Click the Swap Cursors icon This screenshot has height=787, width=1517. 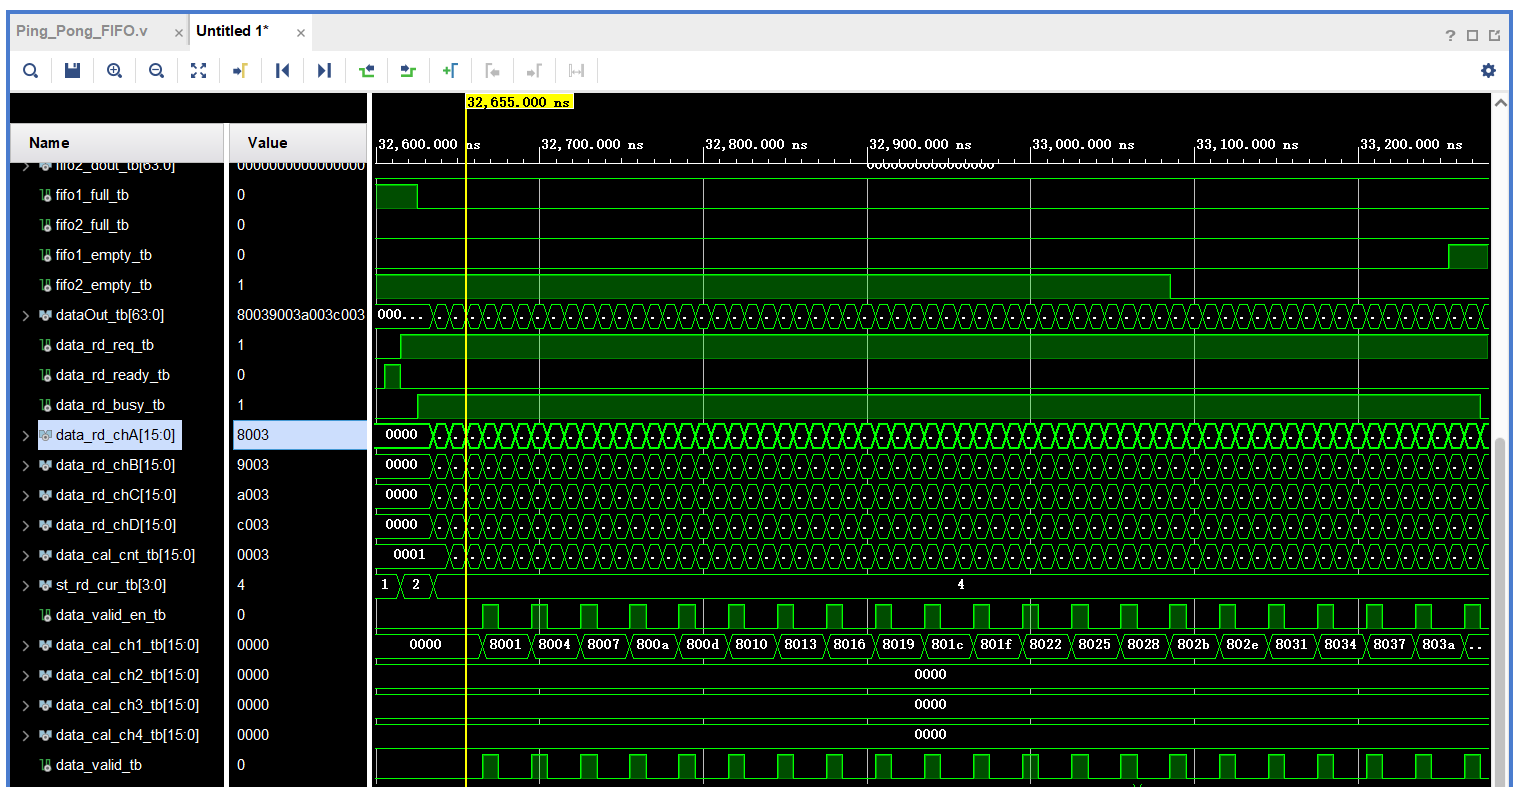point(576,70)
